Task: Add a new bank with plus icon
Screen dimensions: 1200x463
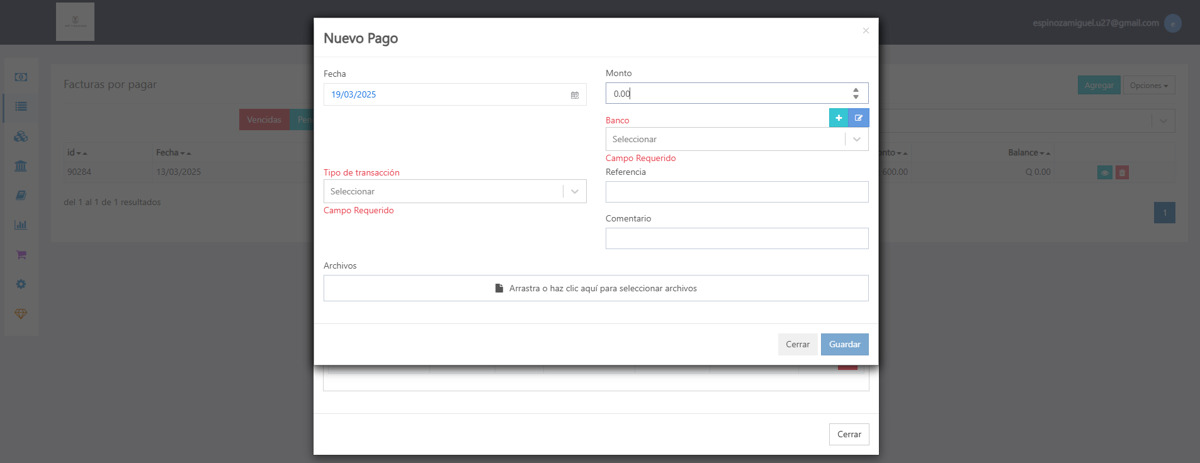Action: [x=838, y=118]
